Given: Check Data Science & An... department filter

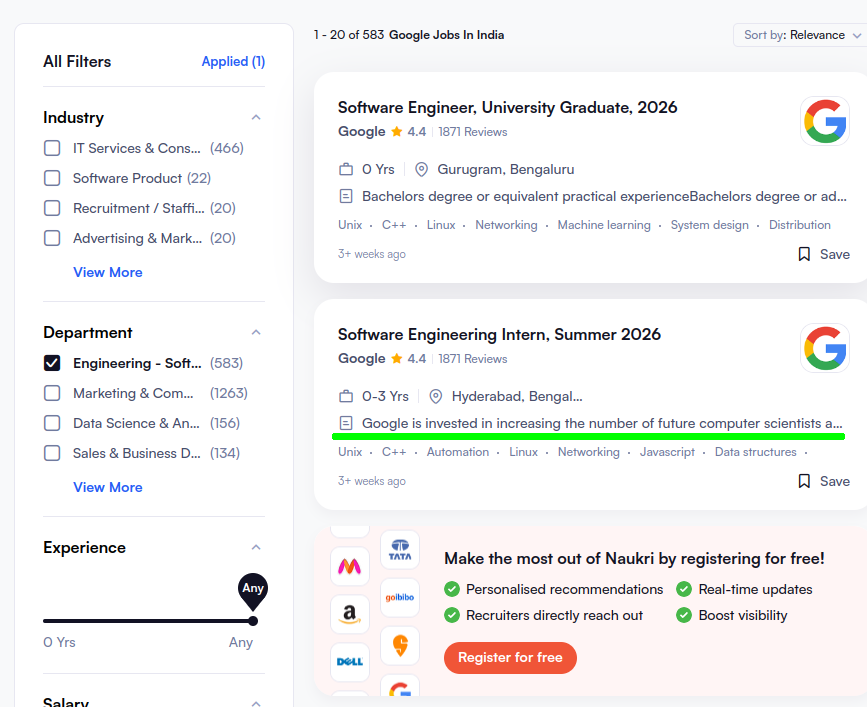Looking at the screenshot, I should (52, 423).
